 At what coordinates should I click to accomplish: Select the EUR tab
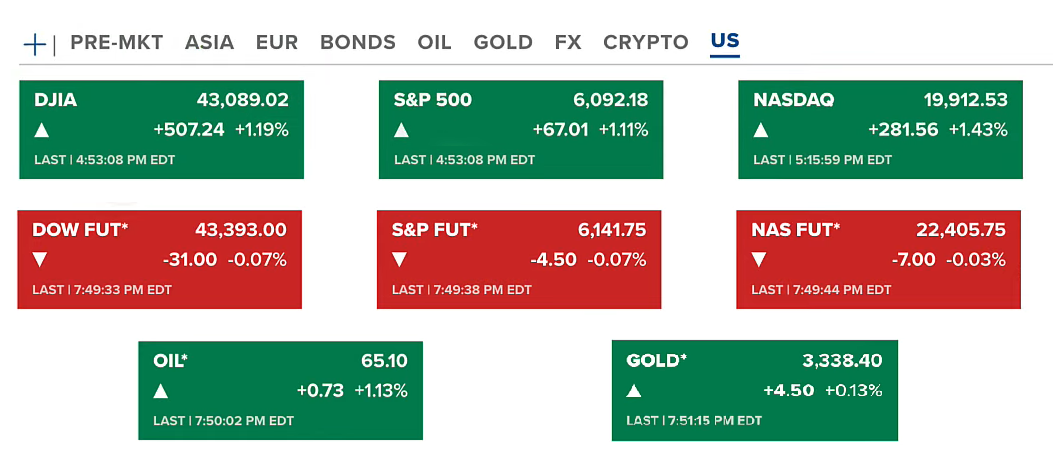tap(277, 43)
